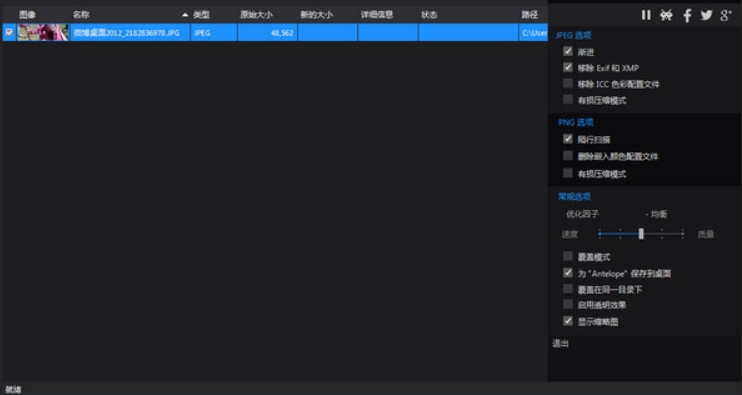Screen dimensions: 742x395
Task: Click the 状态 column header
Action: (x=429, y=15)
